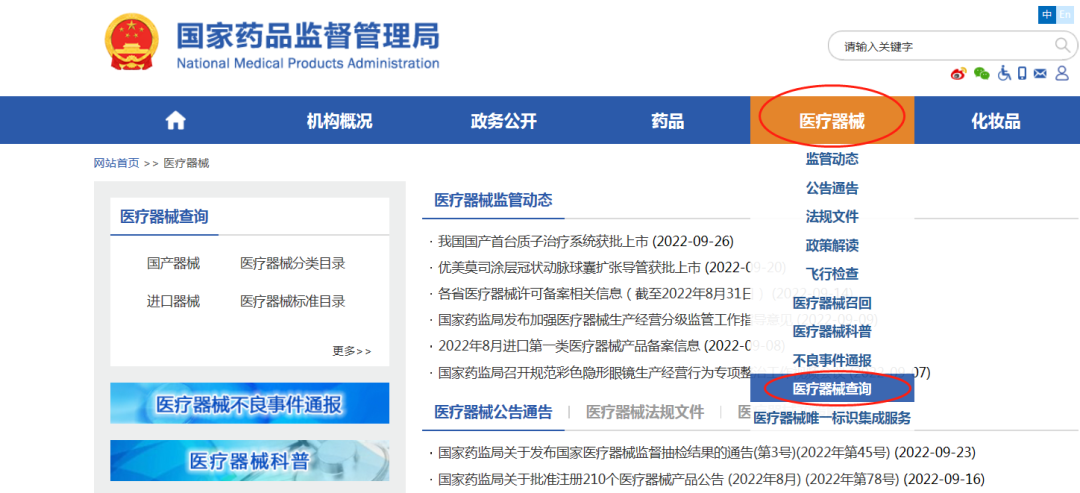Click 医疗器械科普 banner image
Viewport: 1080px width, 493px height.
tap(249, 461)
